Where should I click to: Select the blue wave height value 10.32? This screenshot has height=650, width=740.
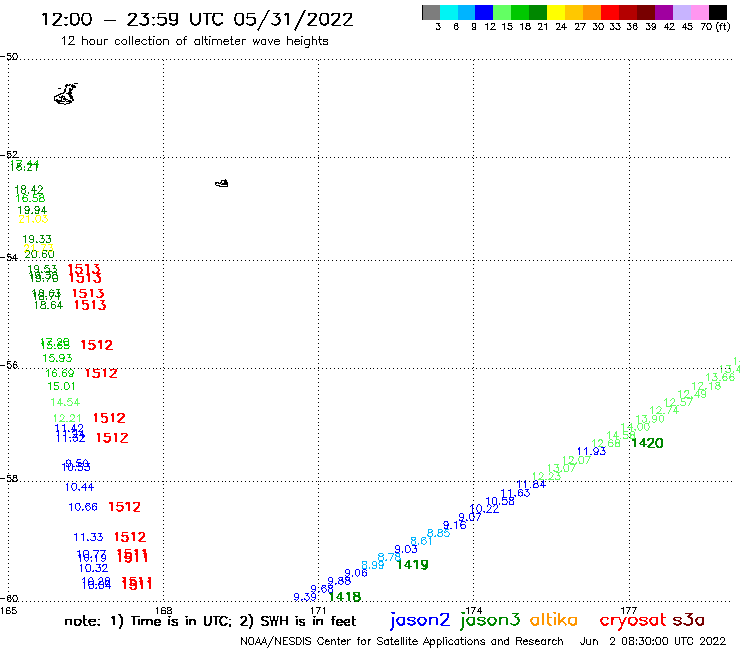93,568
